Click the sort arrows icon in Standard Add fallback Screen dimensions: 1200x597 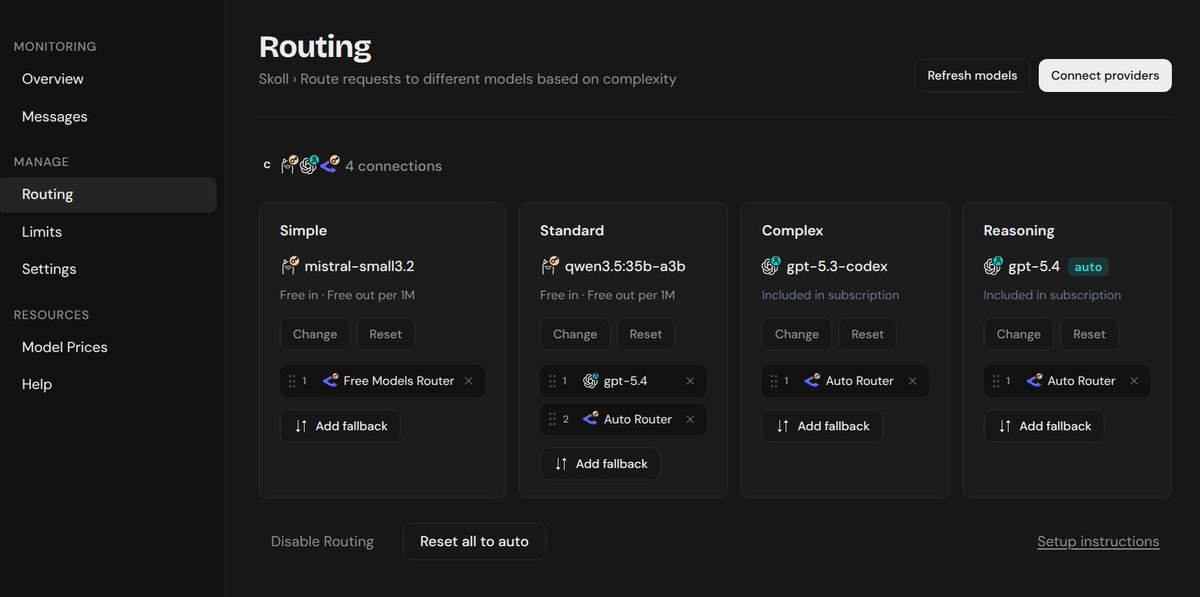point(561,464)
